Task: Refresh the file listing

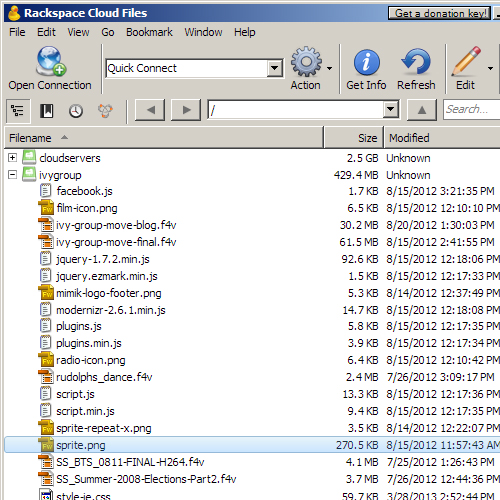Action: pos(416,62)
